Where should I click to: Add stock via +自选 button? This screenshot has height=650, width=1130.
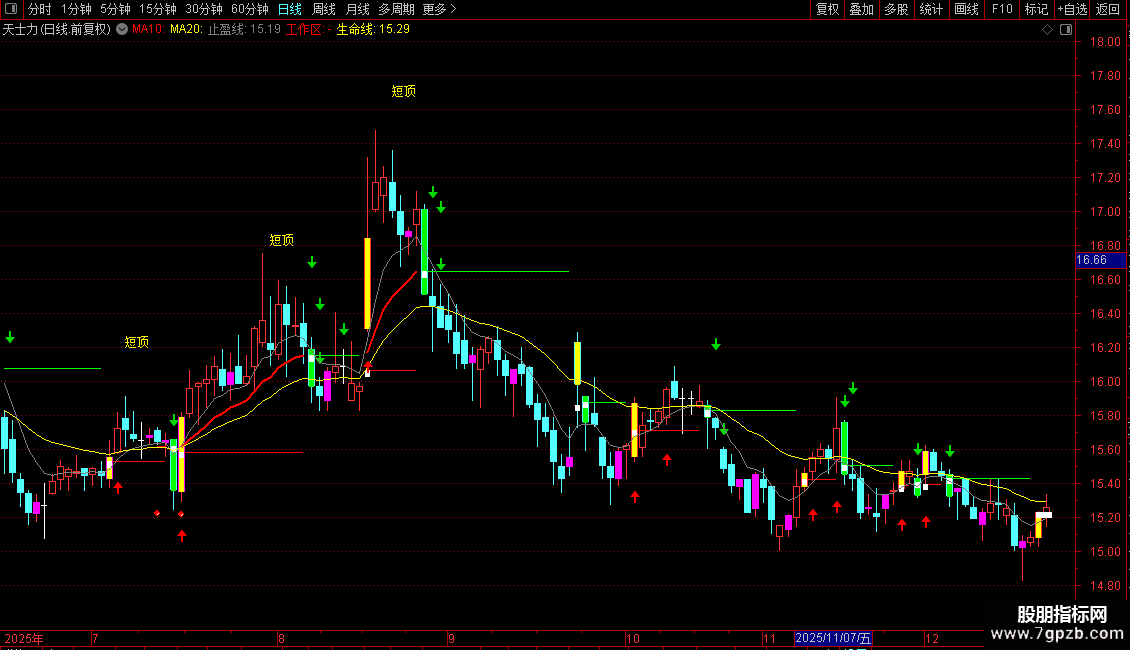[1072, 9]
